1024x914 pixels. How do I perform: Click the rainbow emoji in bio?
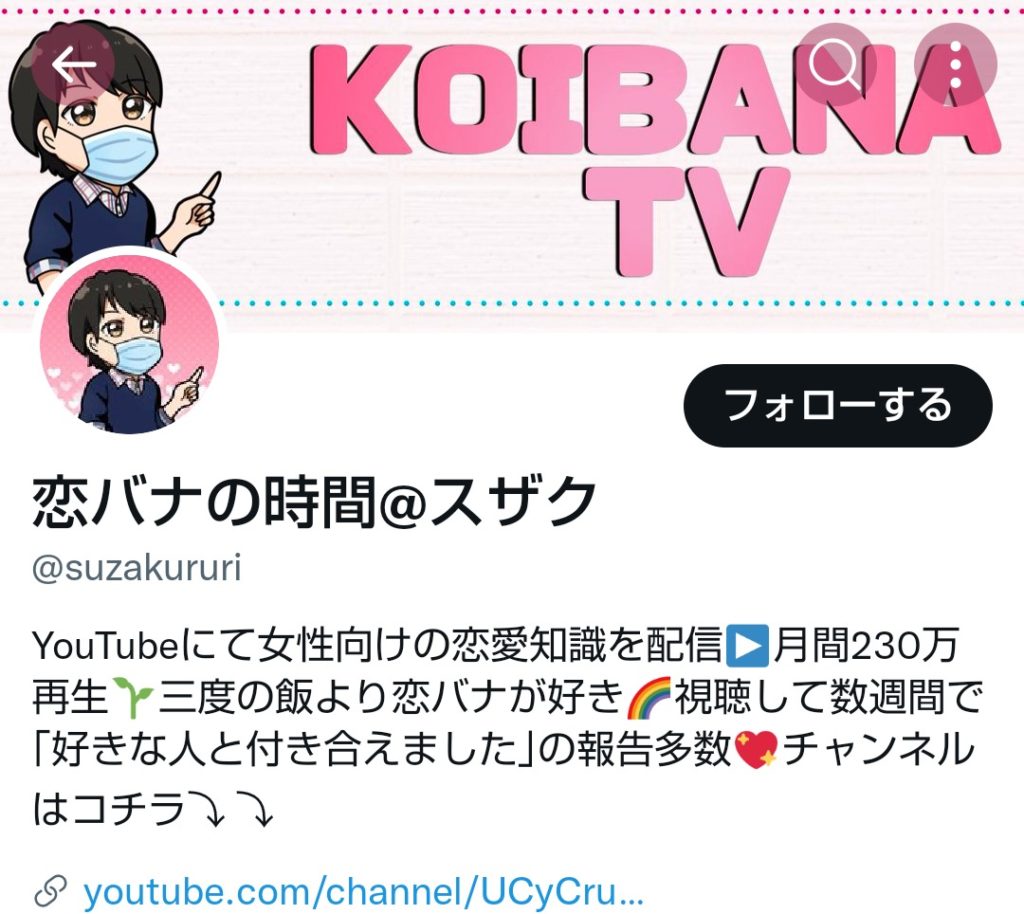coord(648,697)
